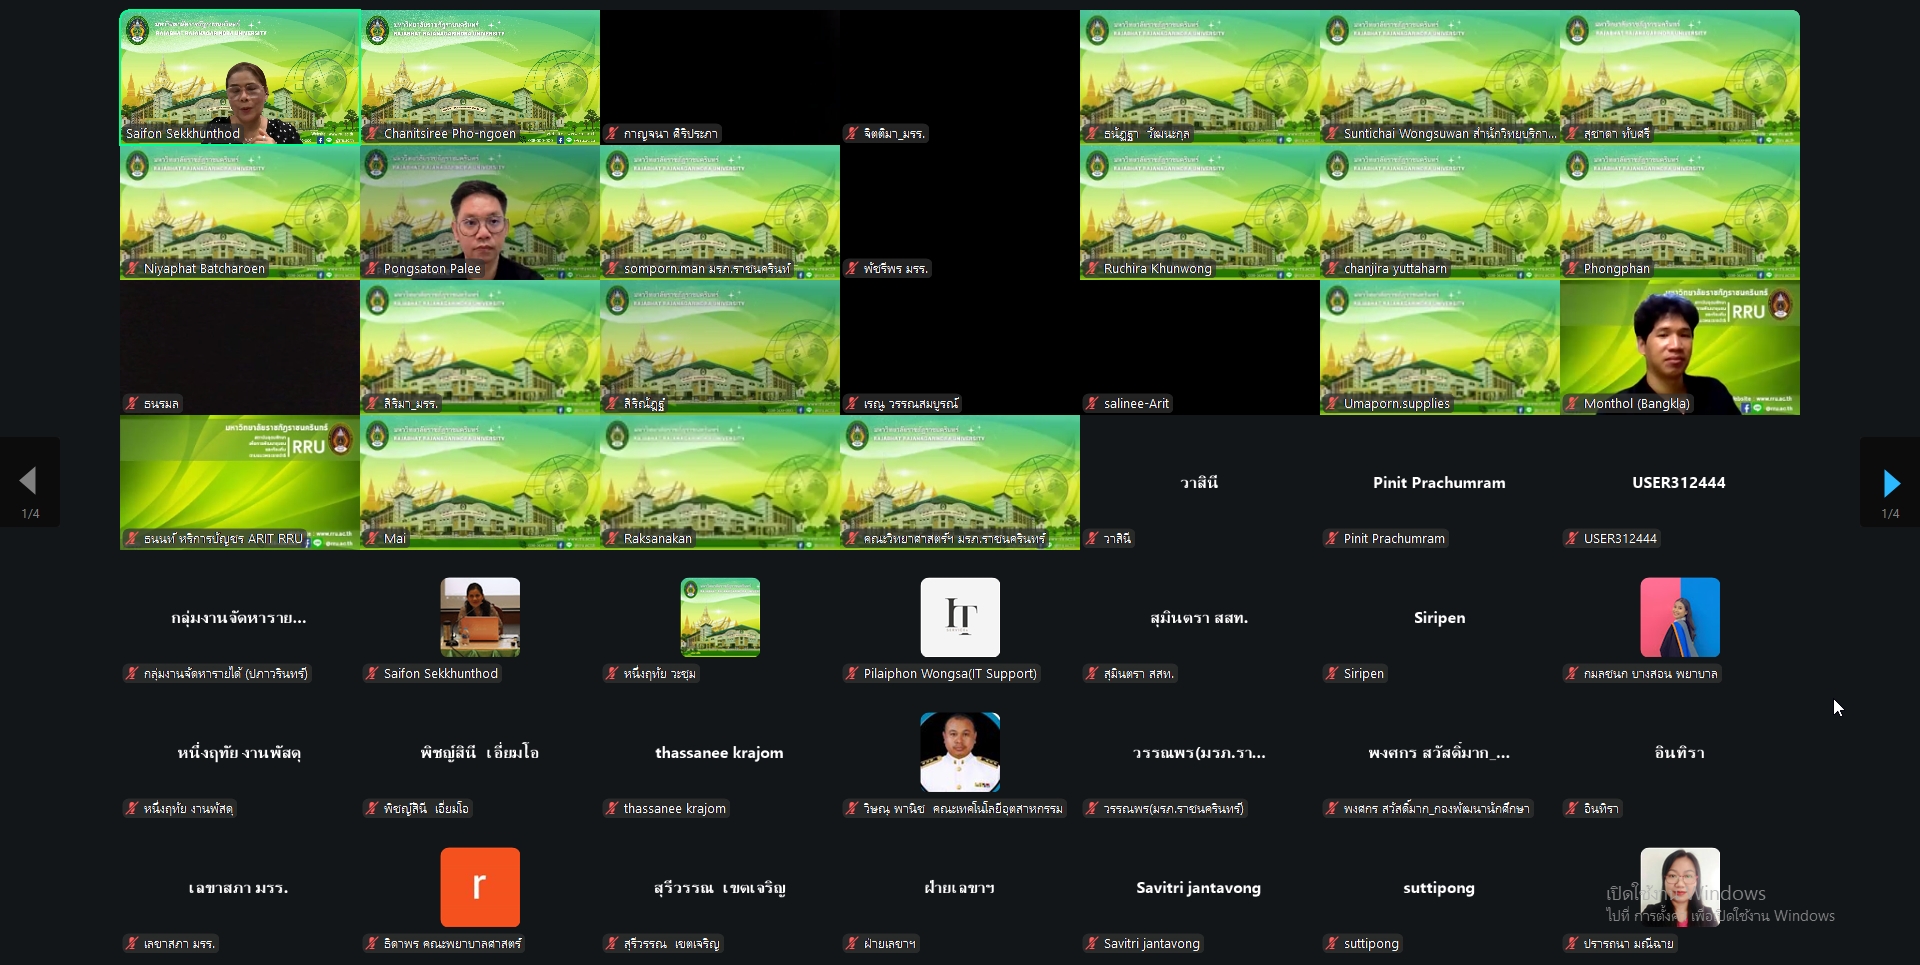Select Ruchira Khunwong's video tile
The image size is (1920, 965).
(x=1200, y=212)
